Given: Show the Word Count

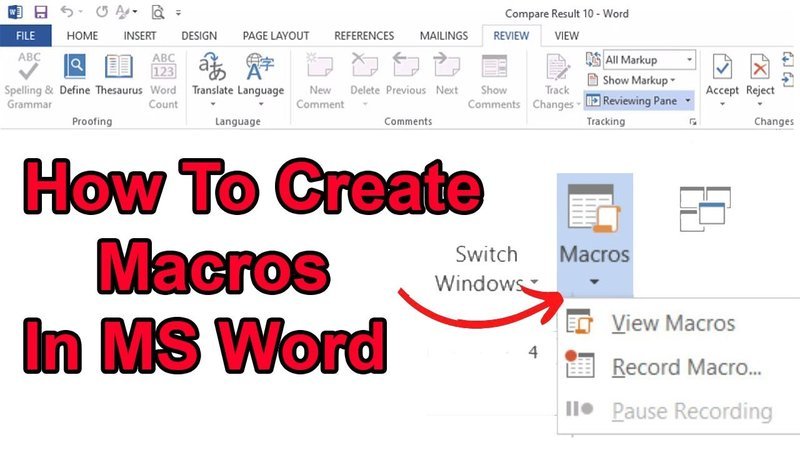Looking at the screenshot, I should pyautogui.click(x=163, y=81).
